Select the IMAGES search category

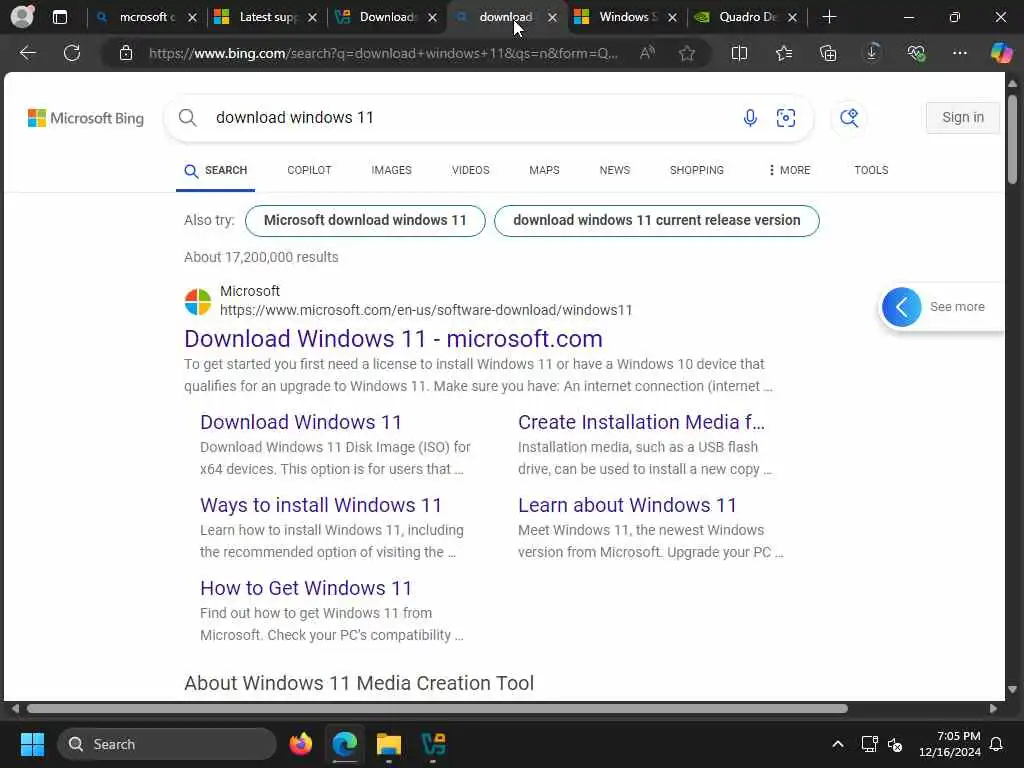[x=391, y=170]
